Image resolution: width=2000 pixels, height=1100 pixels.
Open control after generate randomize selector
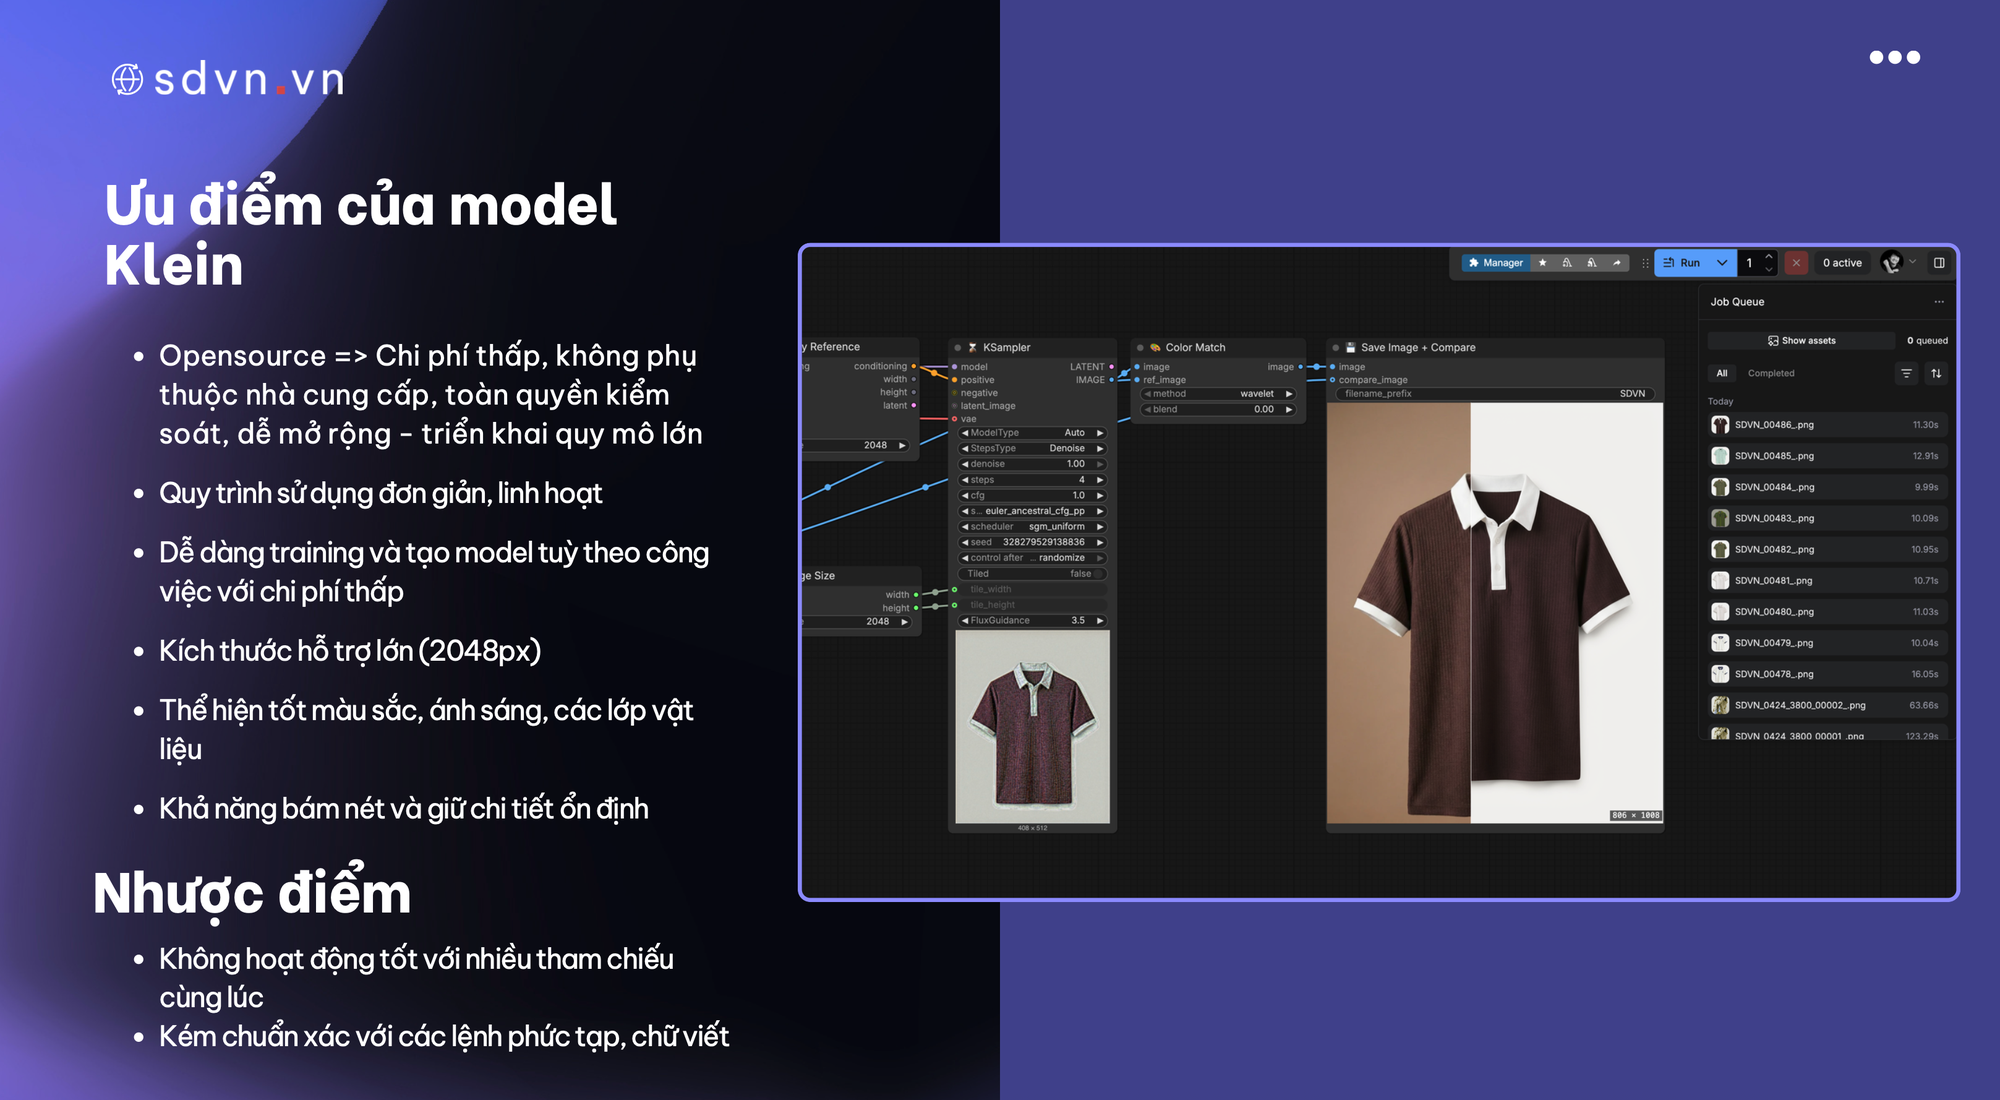tap(1033, 558)
